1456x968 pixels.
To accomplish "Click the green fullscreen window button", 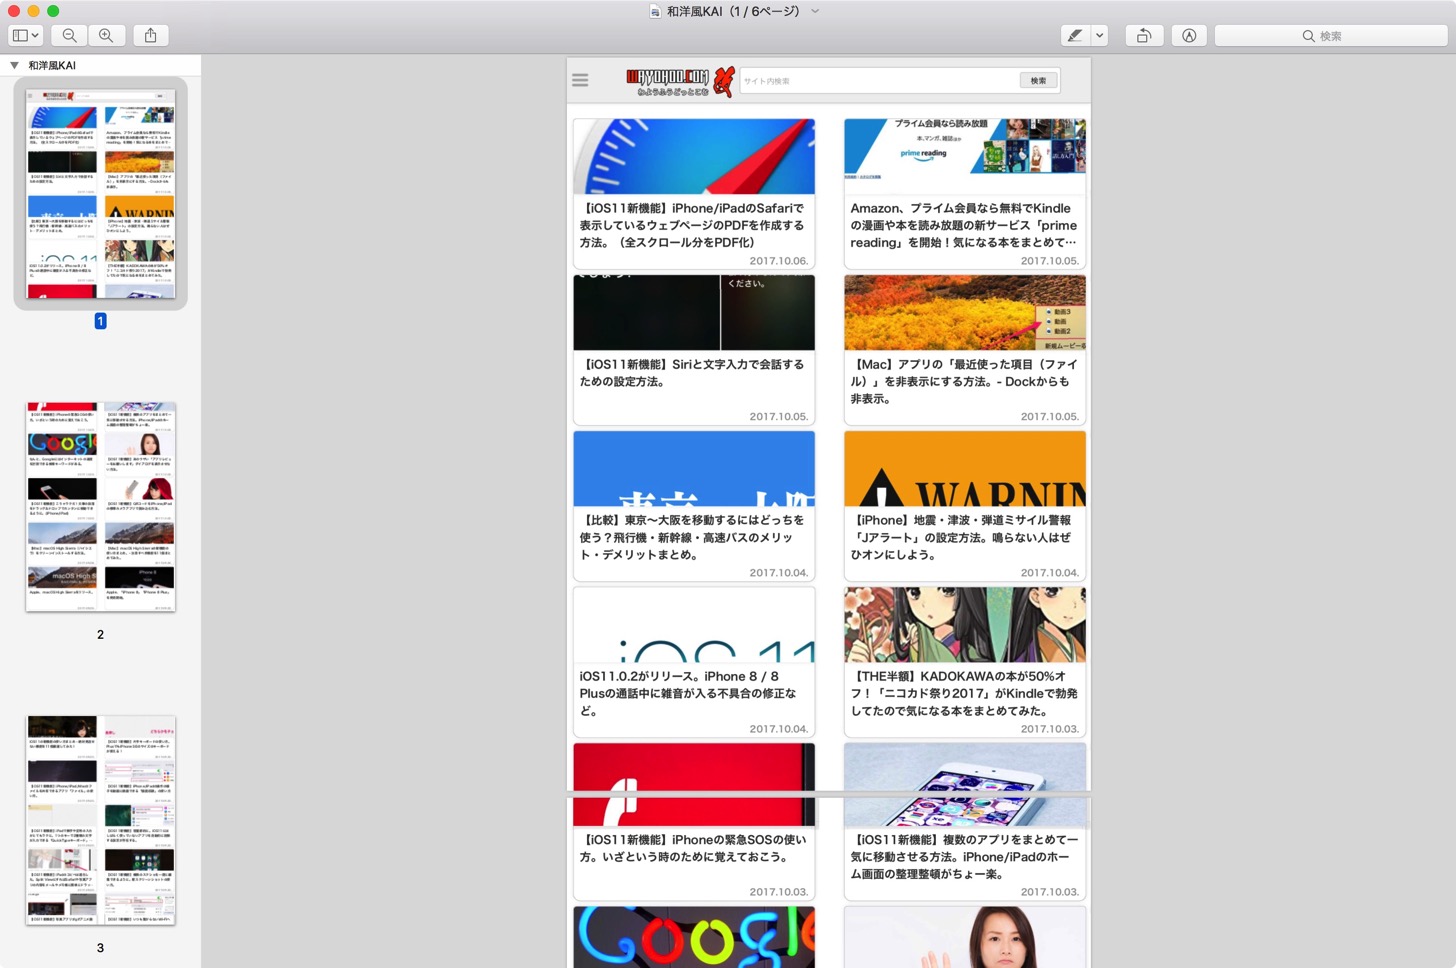I will click(53, 11).
